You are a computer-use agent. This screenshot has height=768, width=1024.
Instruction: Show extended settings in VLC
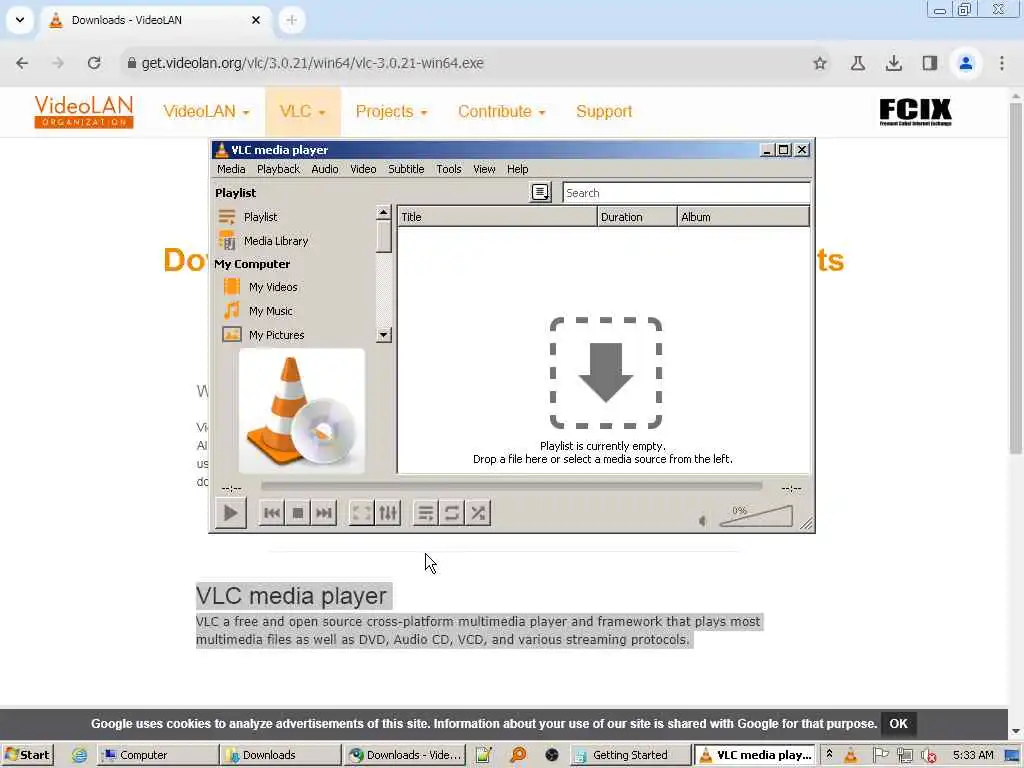(x=388, y=513)
